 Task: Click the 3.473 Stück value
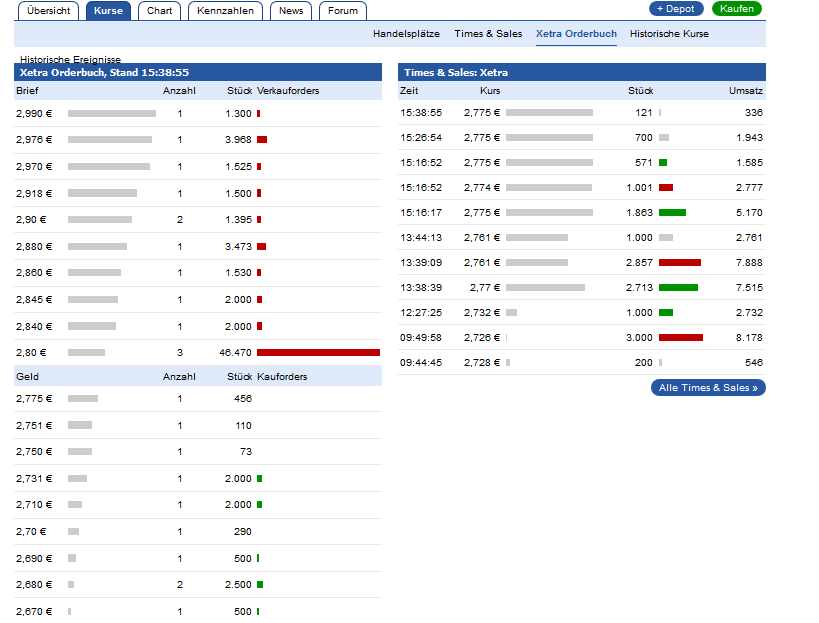click(238, 246)
